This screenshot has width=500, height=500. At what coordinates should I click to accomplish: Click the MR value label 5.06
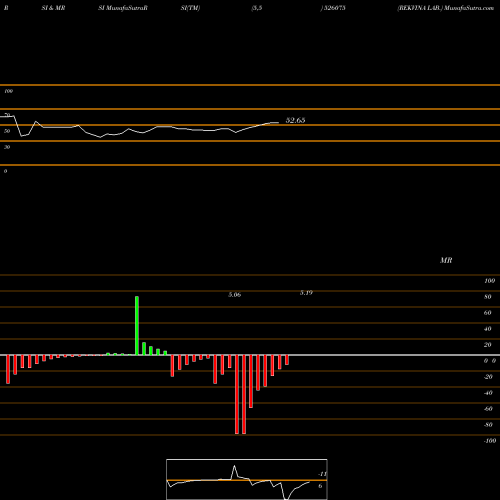click(x=235, y=295)
